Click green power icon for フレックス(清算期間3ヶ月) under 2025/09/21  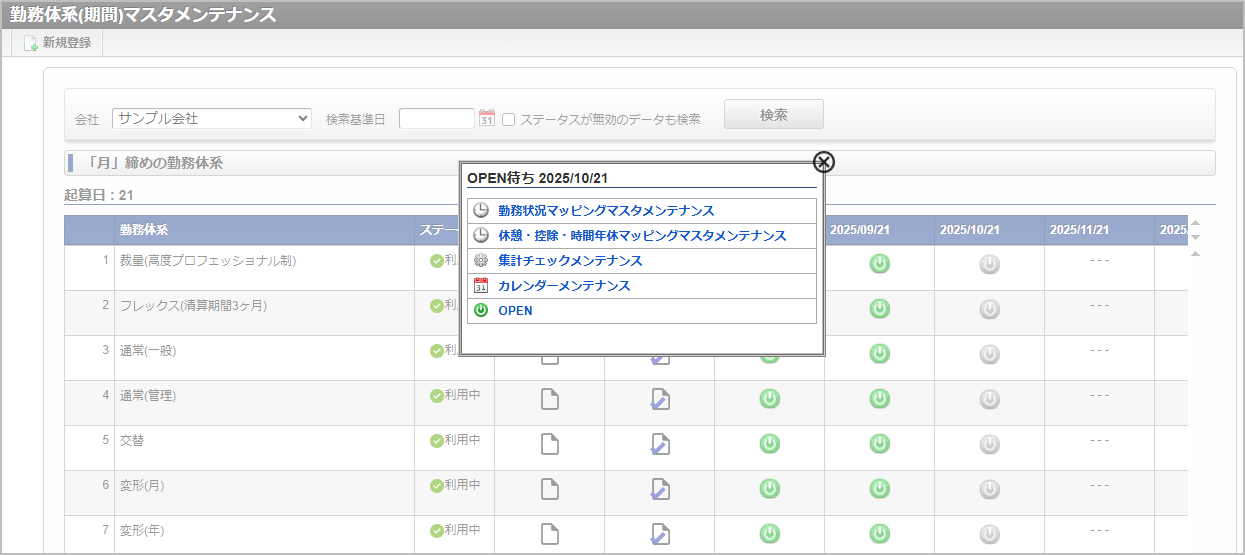coord(879,310)
